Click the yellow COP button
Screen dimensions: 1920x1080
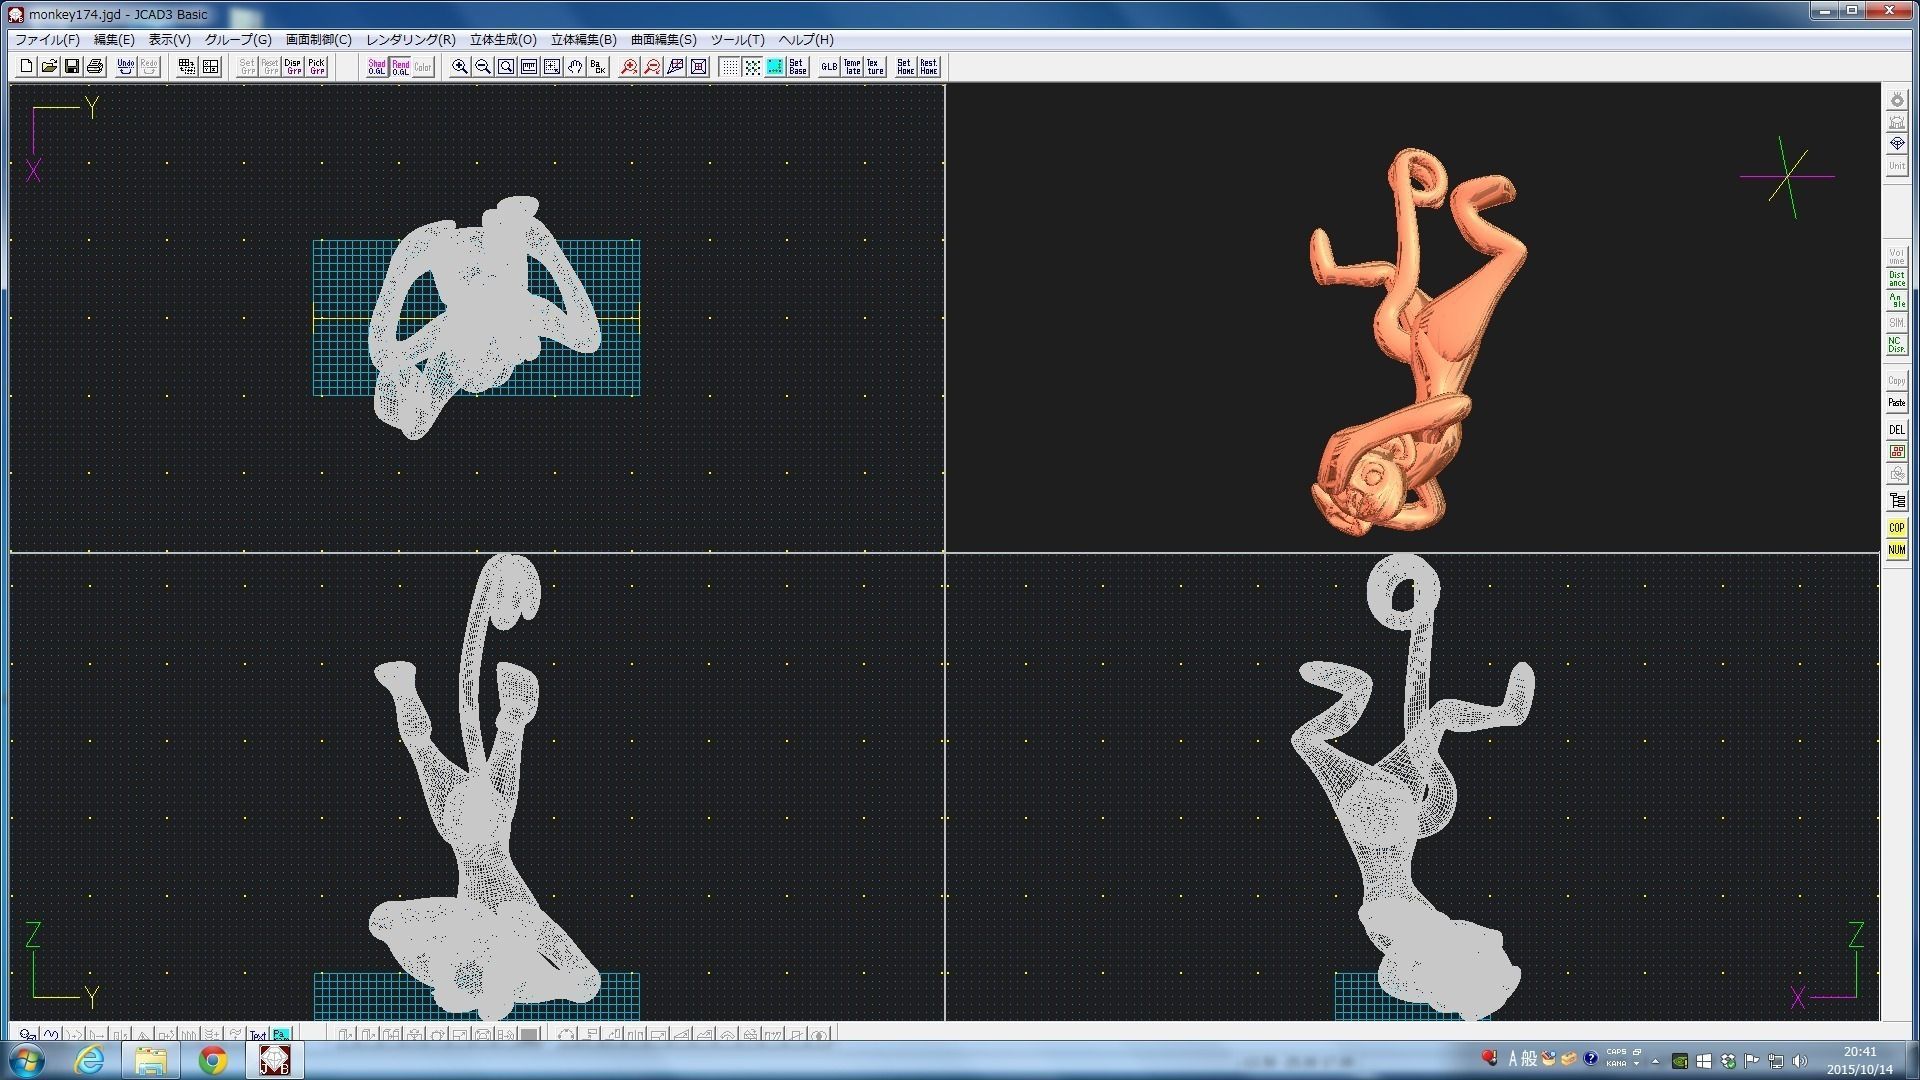1896,528
